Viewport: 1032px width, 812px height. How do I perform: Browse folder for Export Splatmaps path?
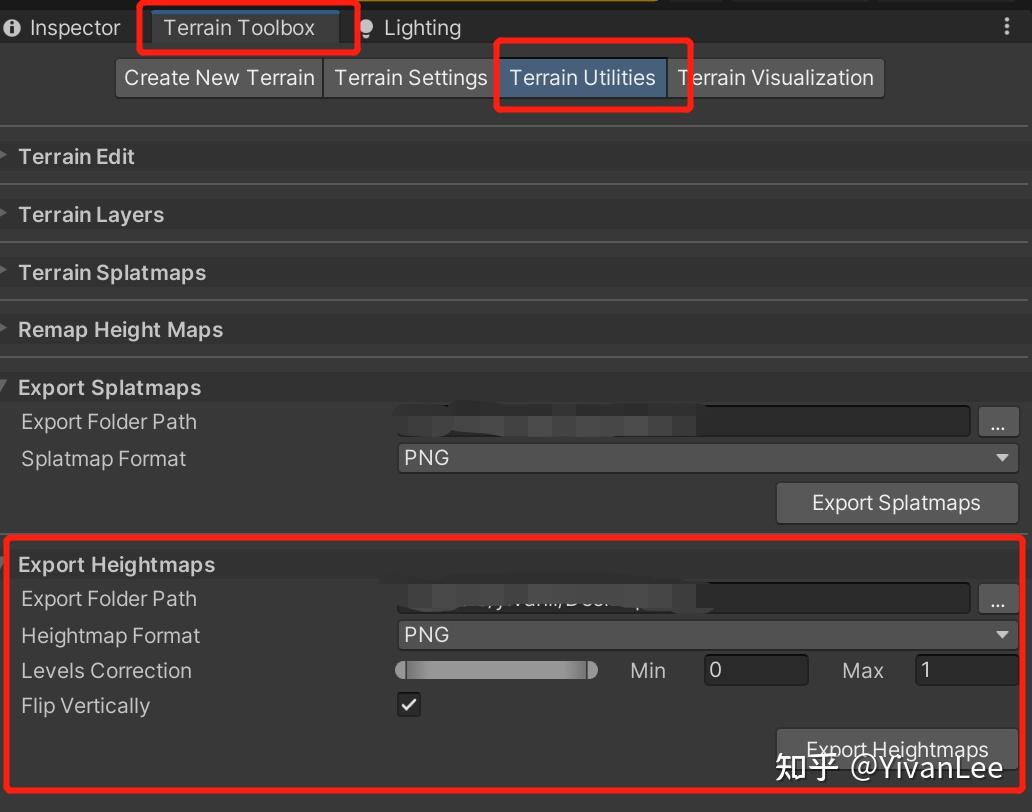pos(998,421)
